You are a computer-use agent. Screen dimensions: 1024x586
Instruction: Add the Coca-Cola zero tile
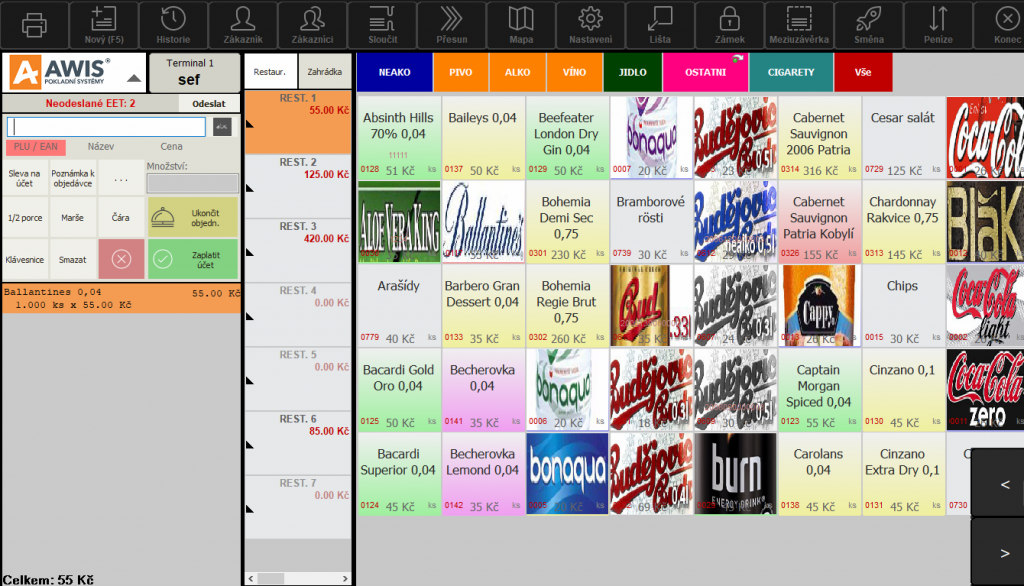pos(985,389)
